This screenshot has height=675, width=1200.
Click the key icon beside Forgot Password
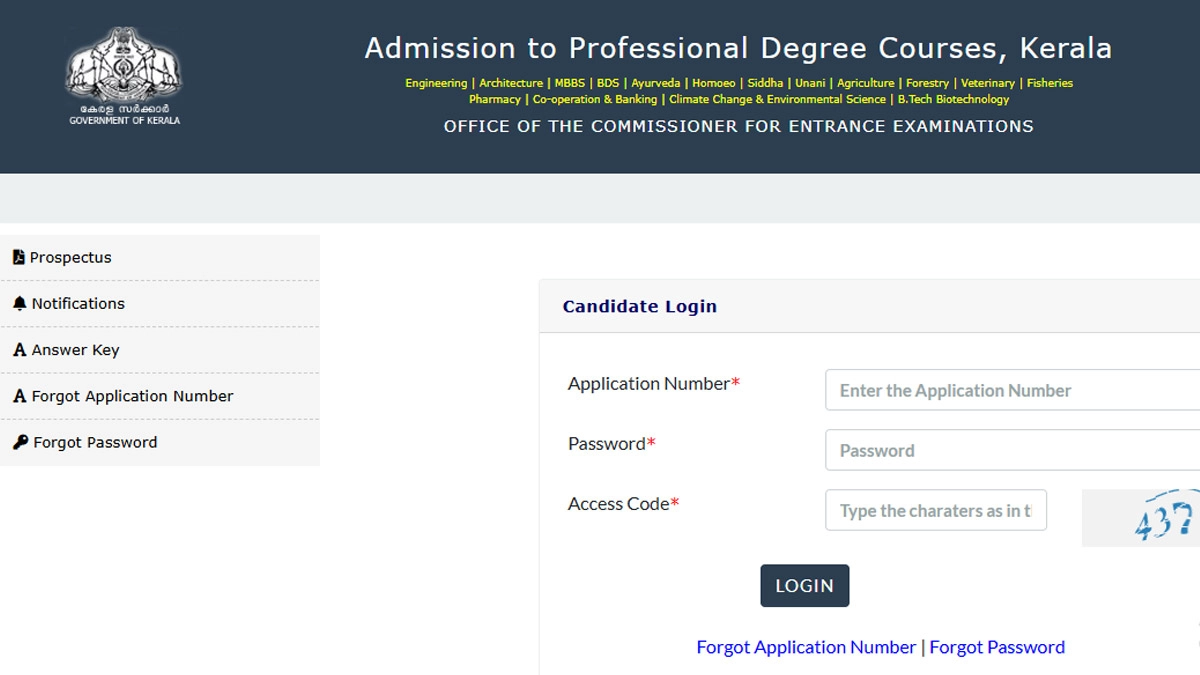click(x=18, y=441)
